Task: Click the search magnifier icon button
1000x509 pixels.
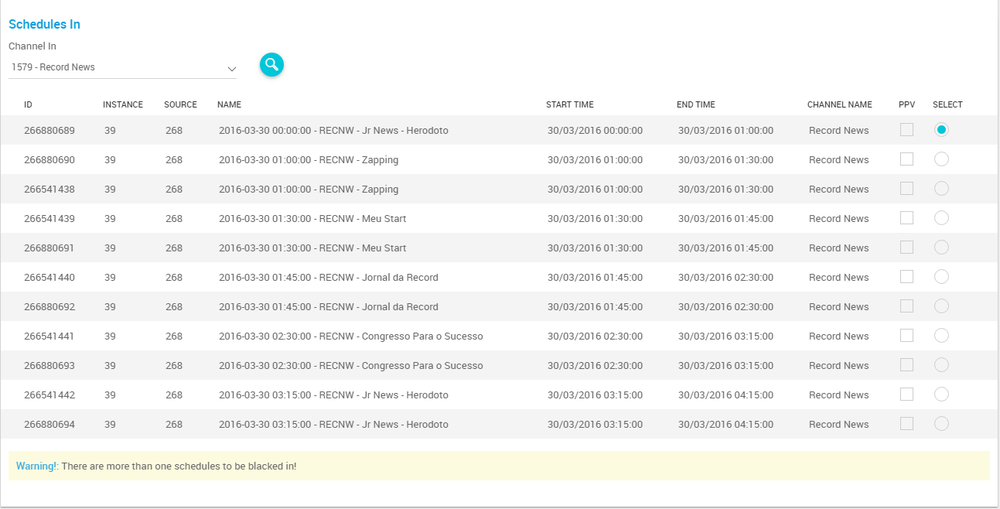Action: 272,65
